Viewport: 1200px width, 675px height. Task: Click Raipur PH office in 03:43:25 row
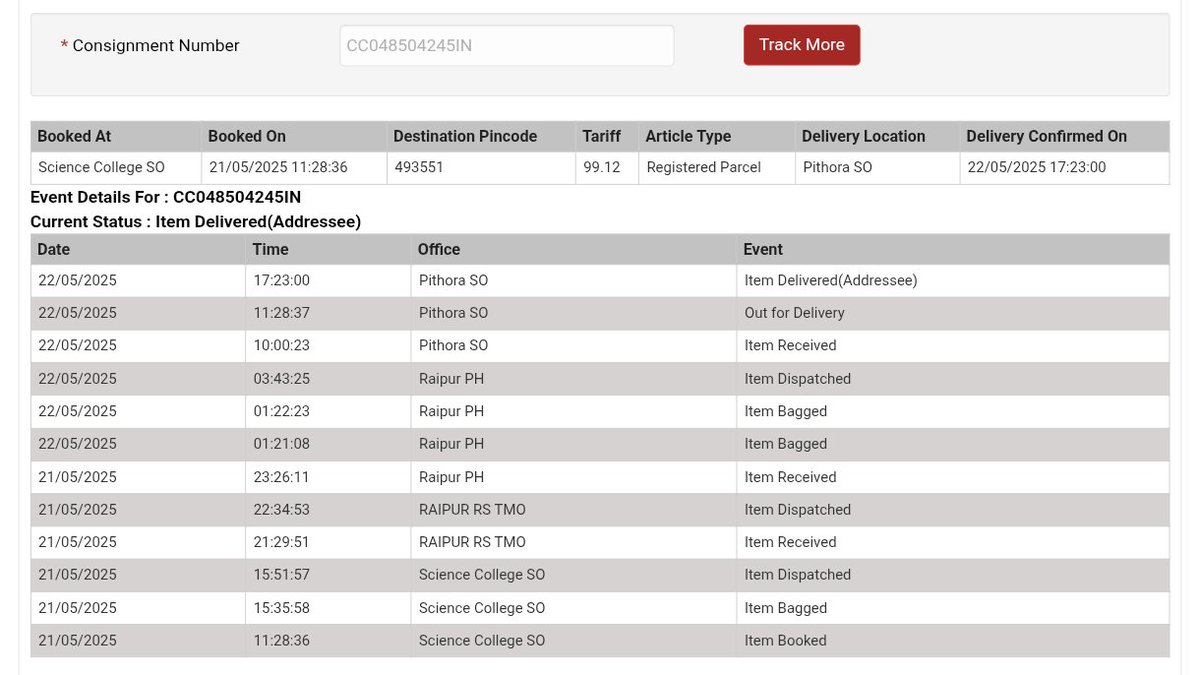click(x=573, y=379)
